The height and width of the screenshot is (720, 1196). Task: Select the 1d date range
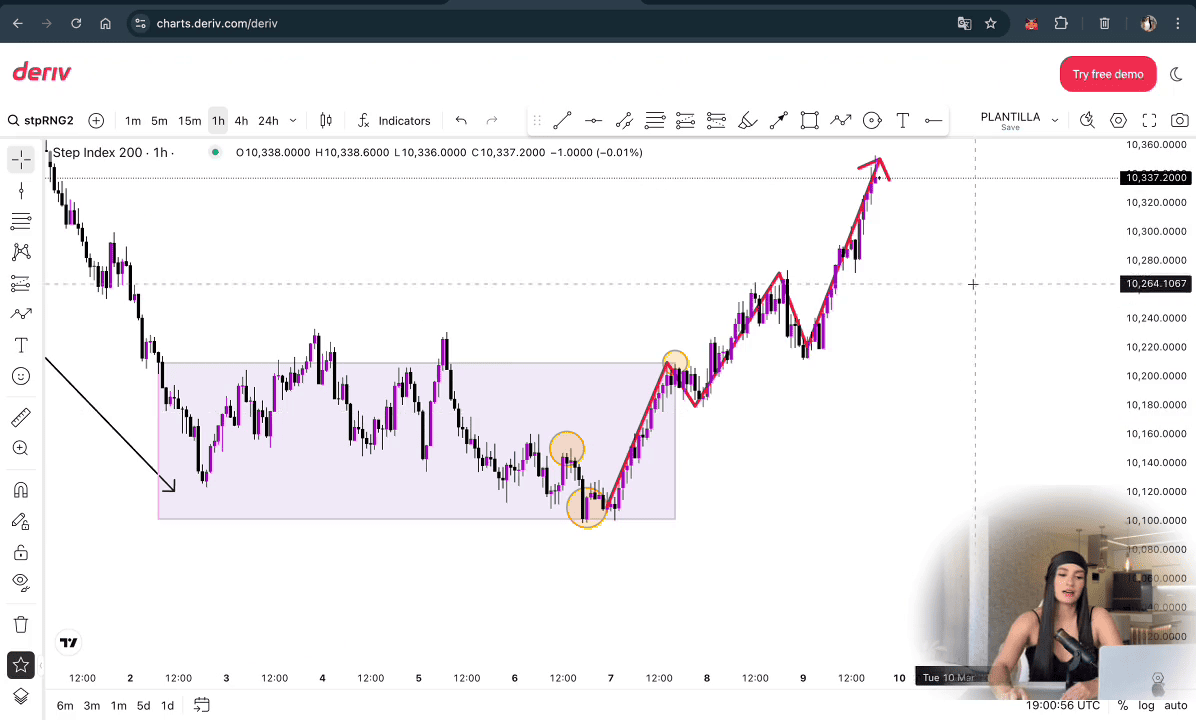point(167,705)
